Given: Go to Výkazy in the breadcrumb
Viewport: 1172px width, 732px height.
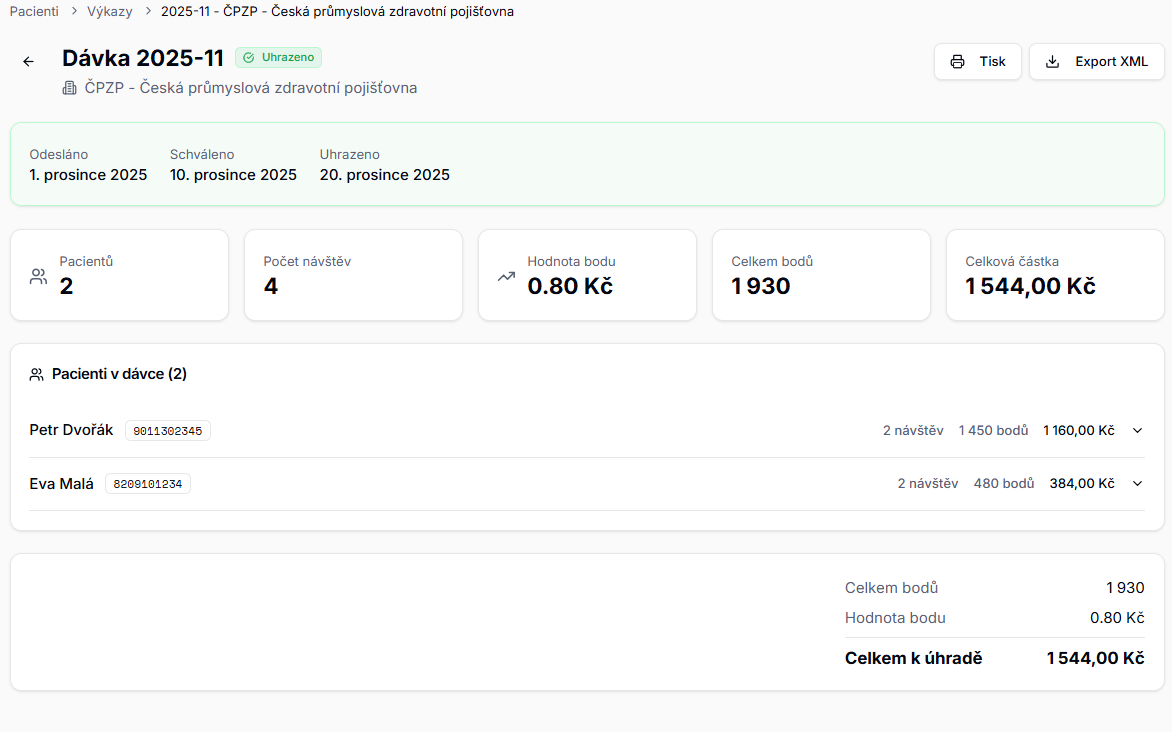Looking at the screenshot, I should point(109,11).
